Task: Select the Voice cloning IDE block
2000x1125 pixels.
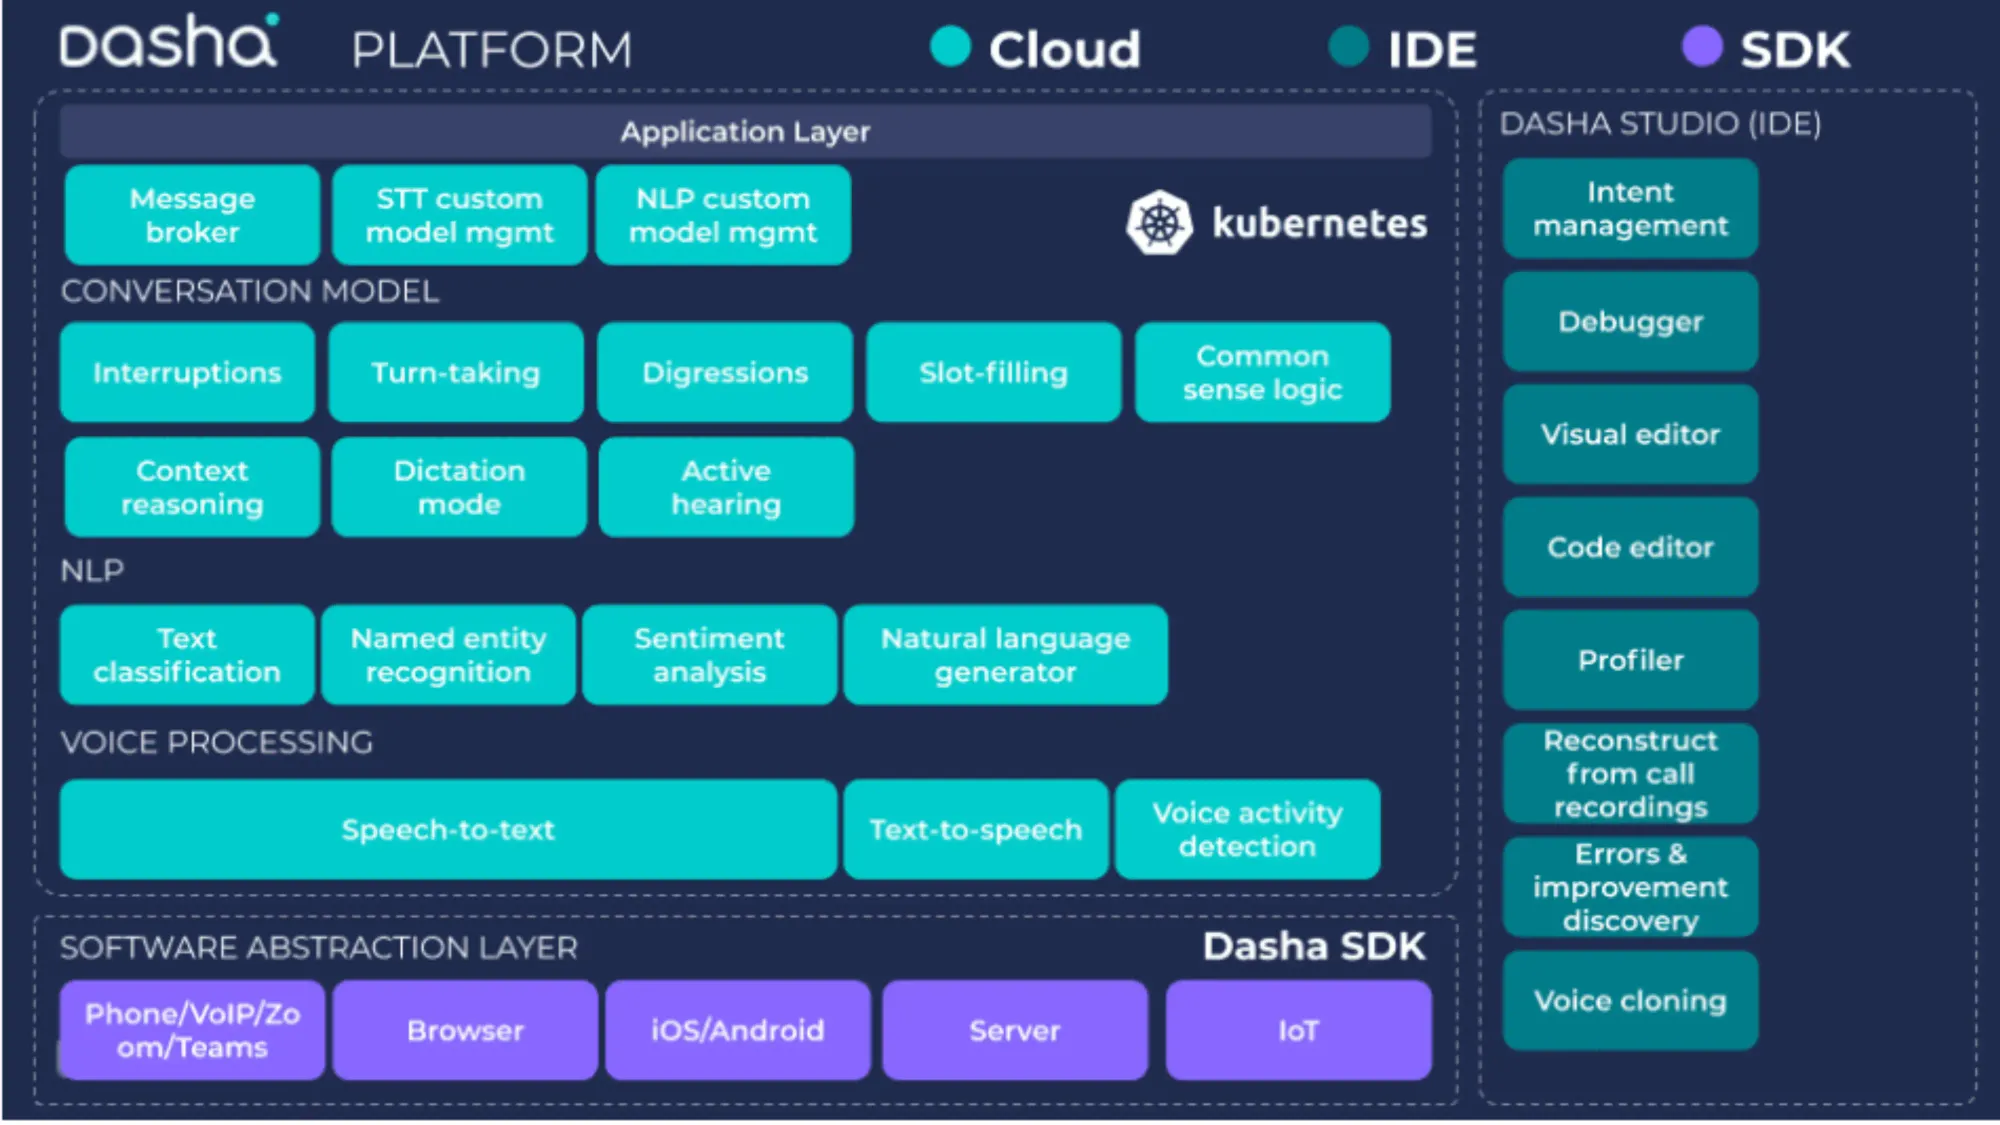Action: click(1630, 1000)
